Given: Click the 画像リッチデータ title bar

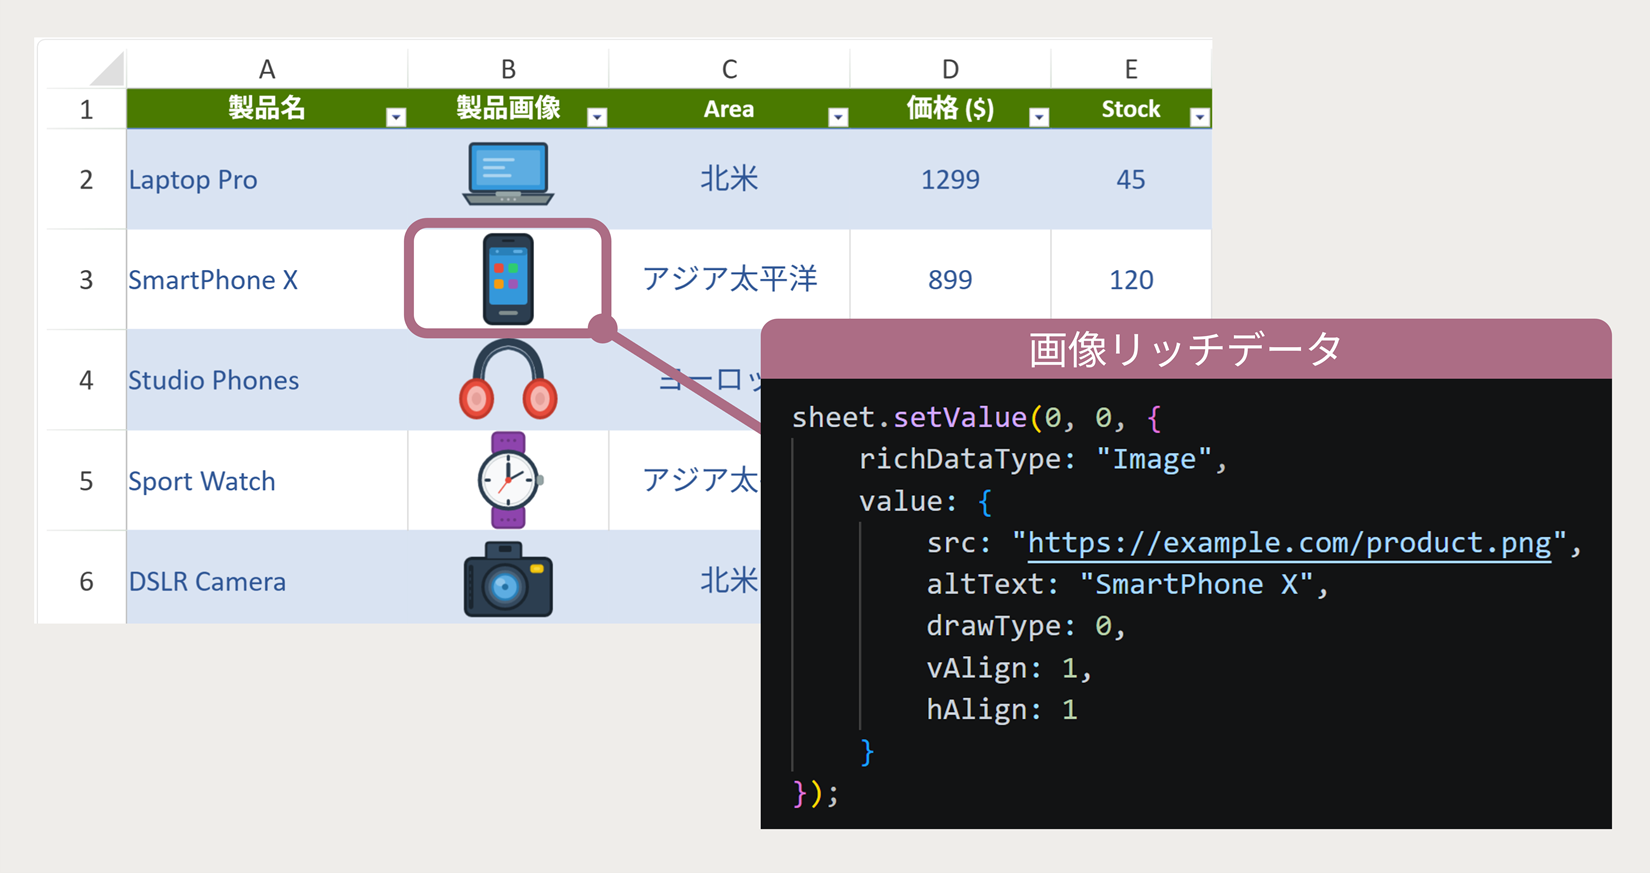Looking at the screenshot, I should tap(1186, 349).
